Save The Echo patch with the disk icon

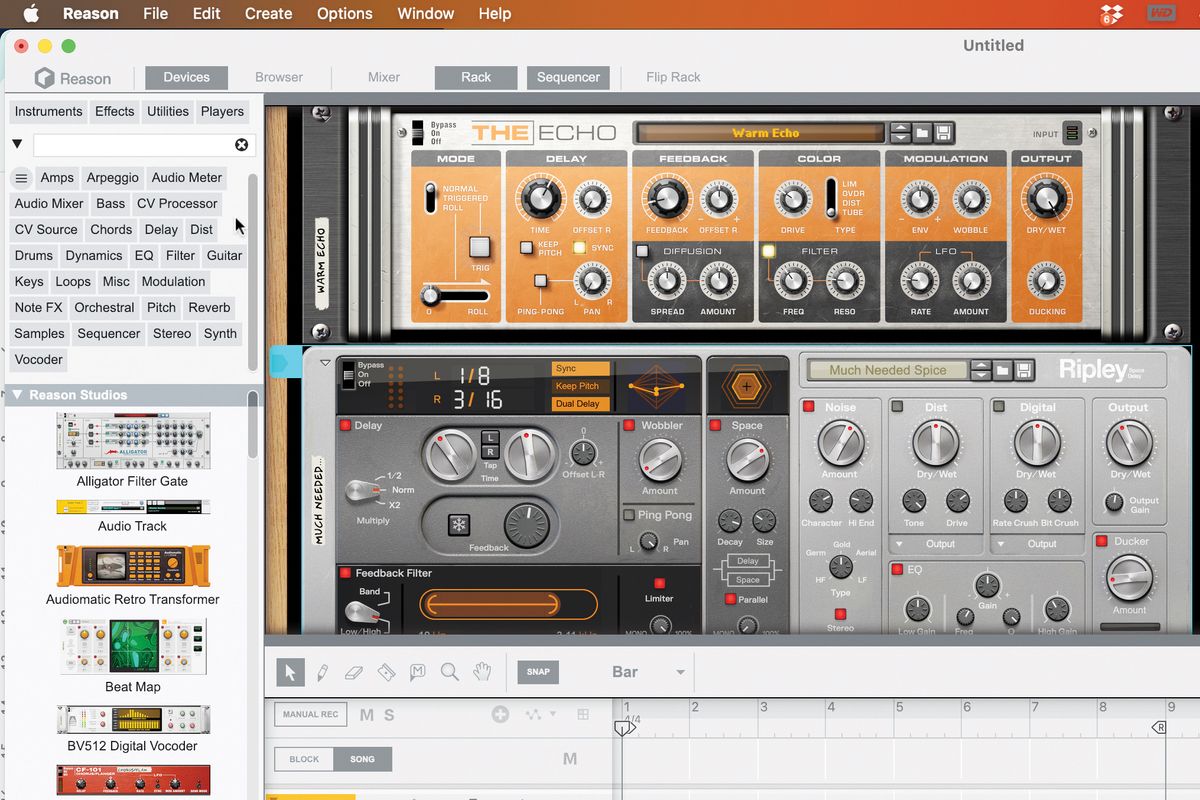[x=943, y=132]
